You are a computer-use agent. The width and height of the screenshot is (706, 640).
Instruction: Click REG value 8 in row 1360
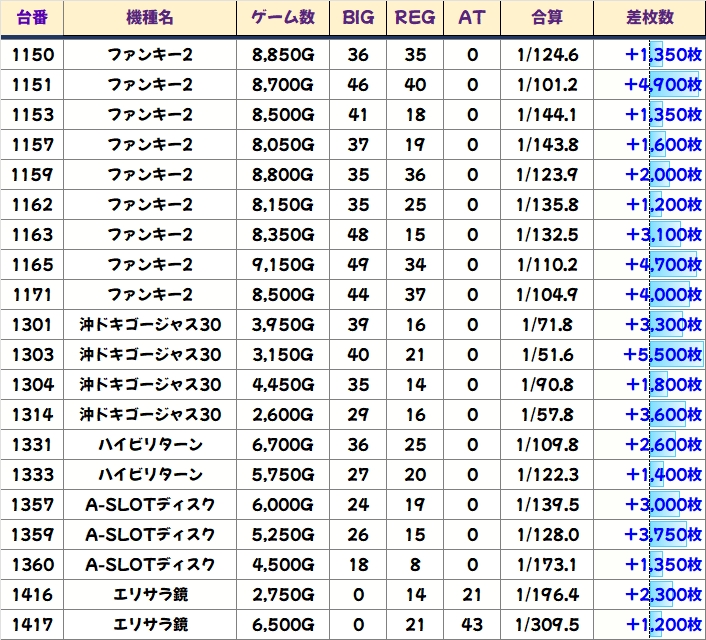(x=415, y=565)
